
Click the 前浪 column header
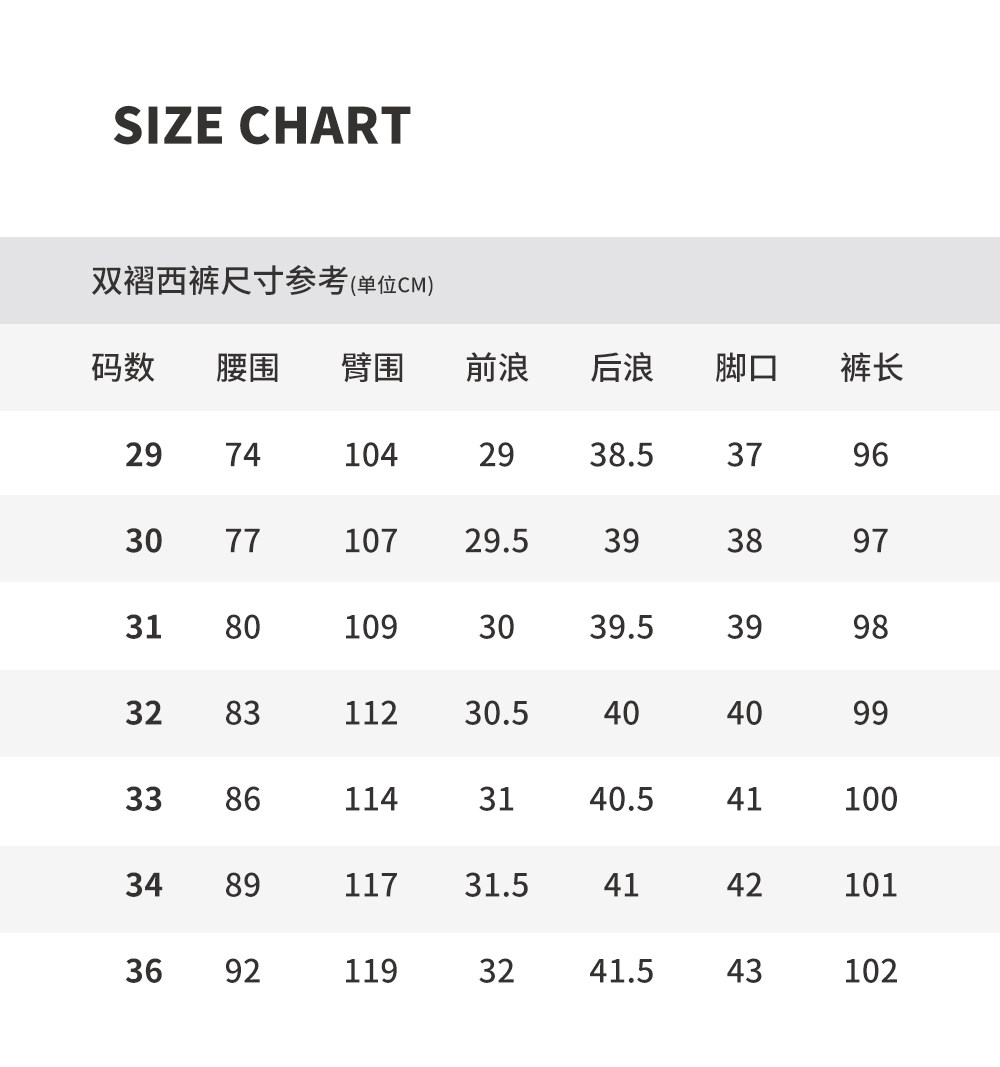pyautogui.click(x=497, y=367)
